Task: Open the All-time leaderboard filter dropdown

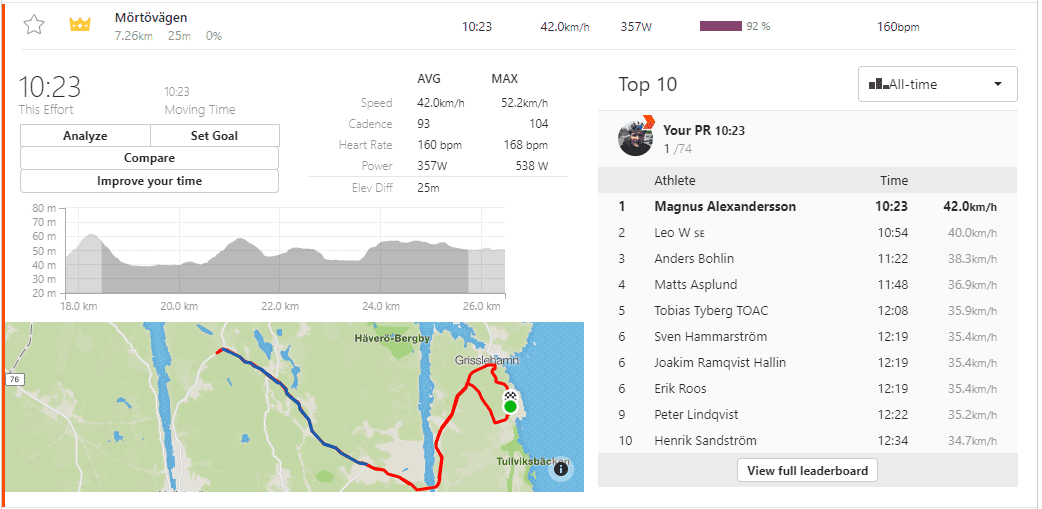Action: [x=937, y=84]
